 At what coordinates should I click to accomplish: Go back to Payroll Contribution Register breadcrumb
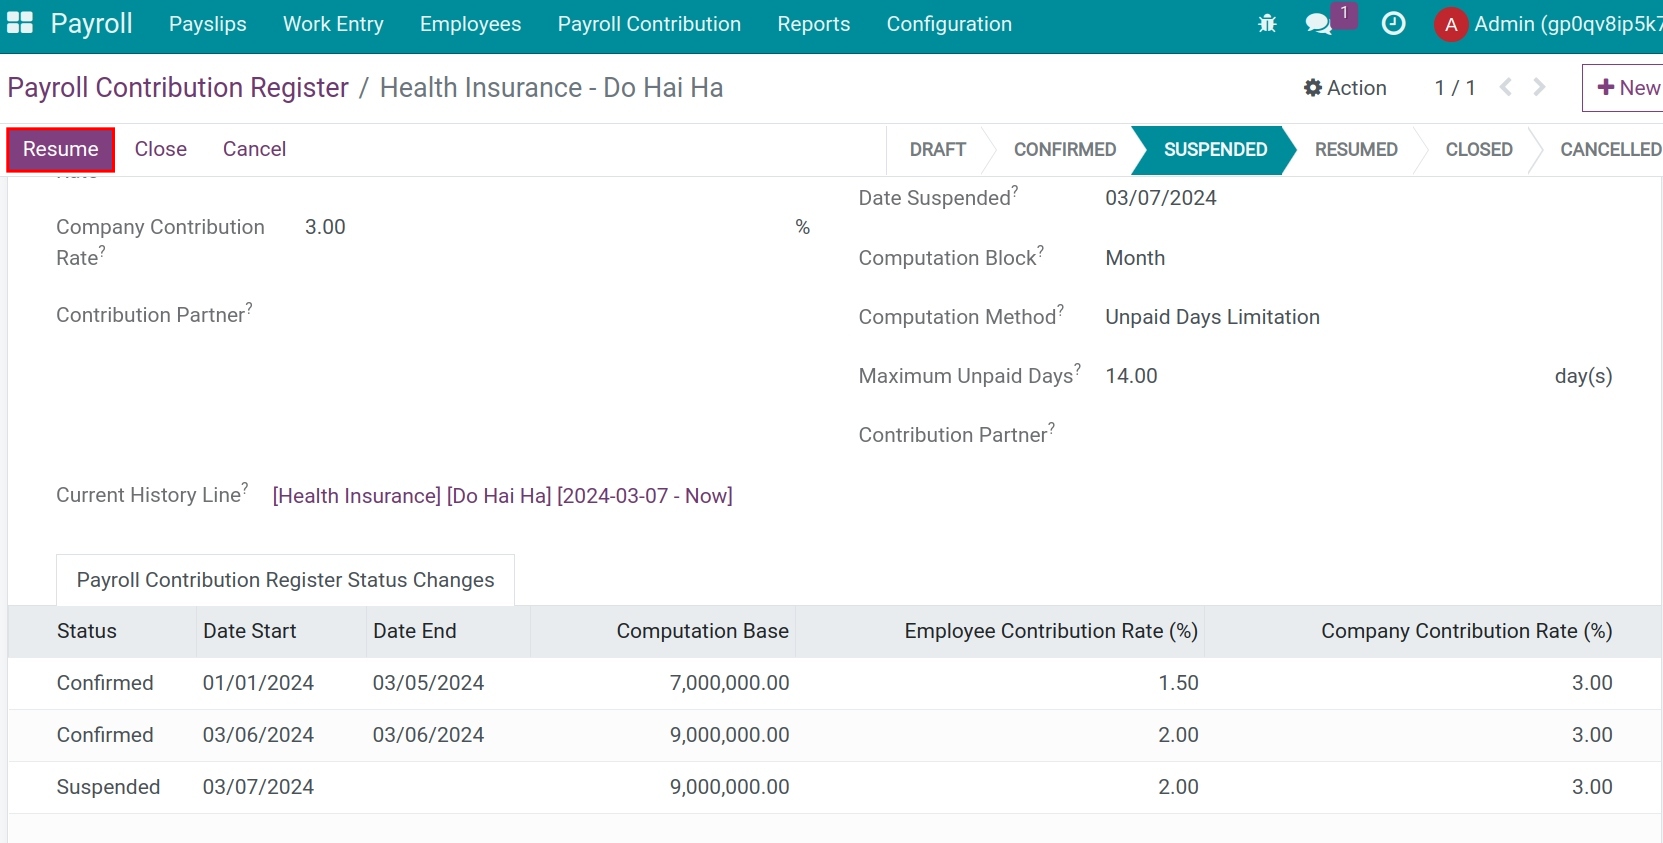[x=178, y=88]
